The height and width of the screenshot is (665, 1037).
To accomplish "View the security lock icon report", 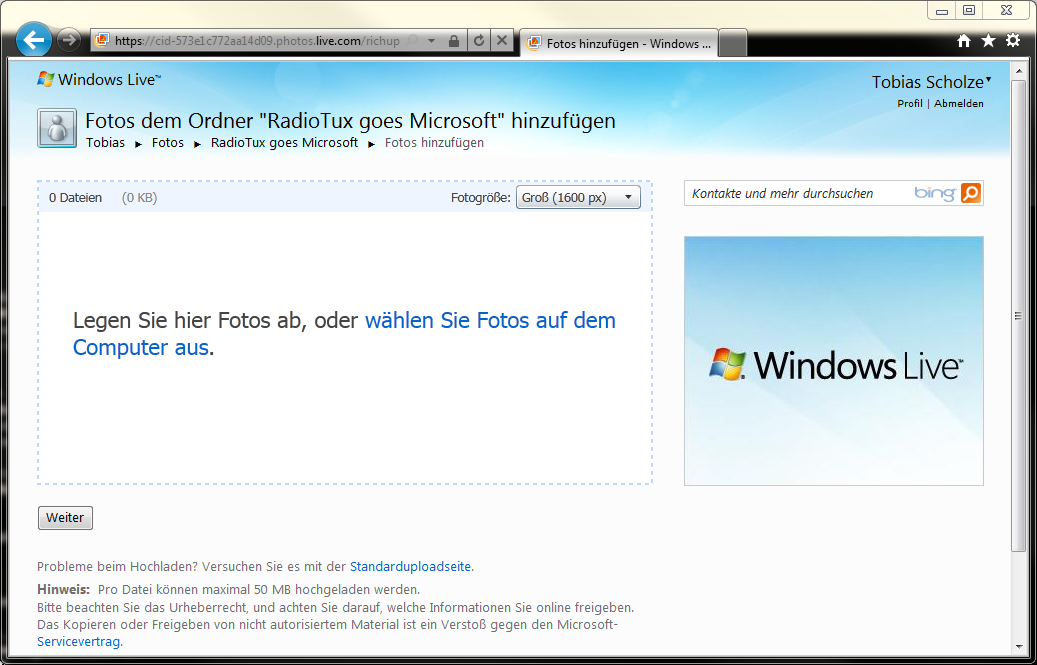I will 454,41.
